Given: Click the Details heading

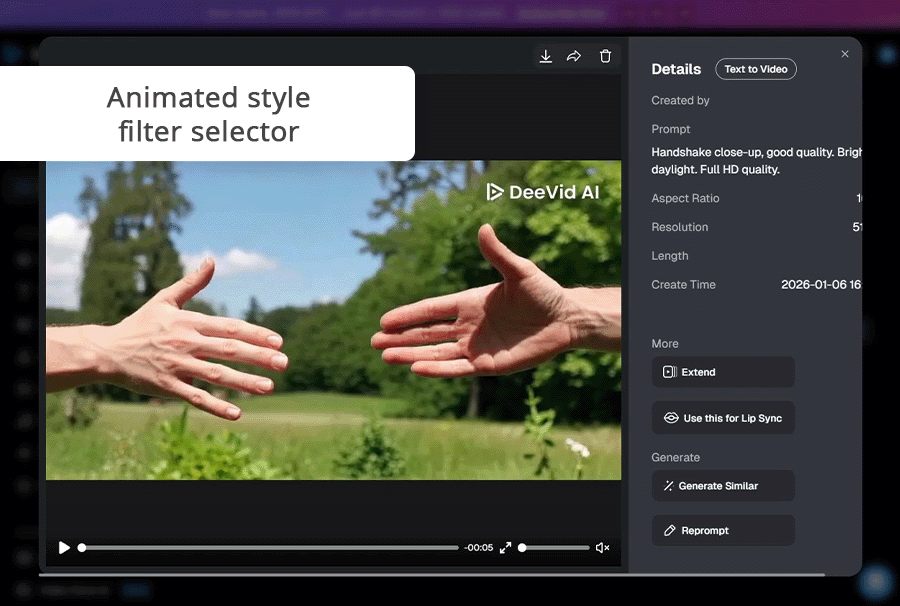Looking at the screenshot, I should pos(676,69).
